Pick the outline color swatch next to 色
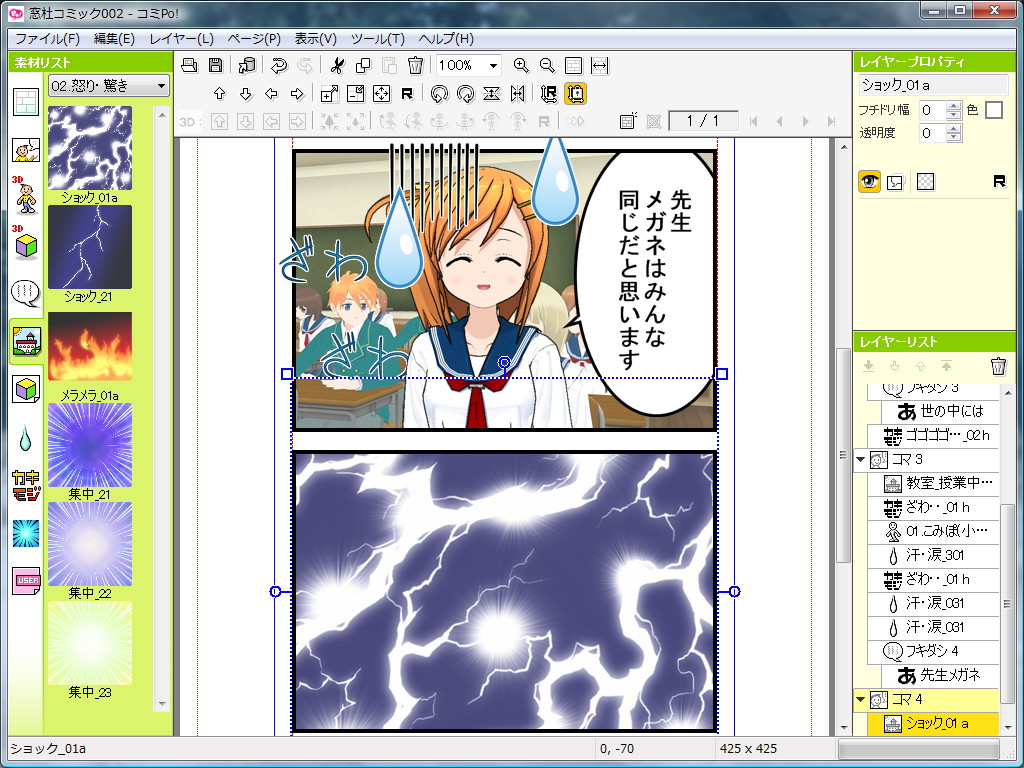This screenshot has width=1024, height=768. [x=993, y=110]
